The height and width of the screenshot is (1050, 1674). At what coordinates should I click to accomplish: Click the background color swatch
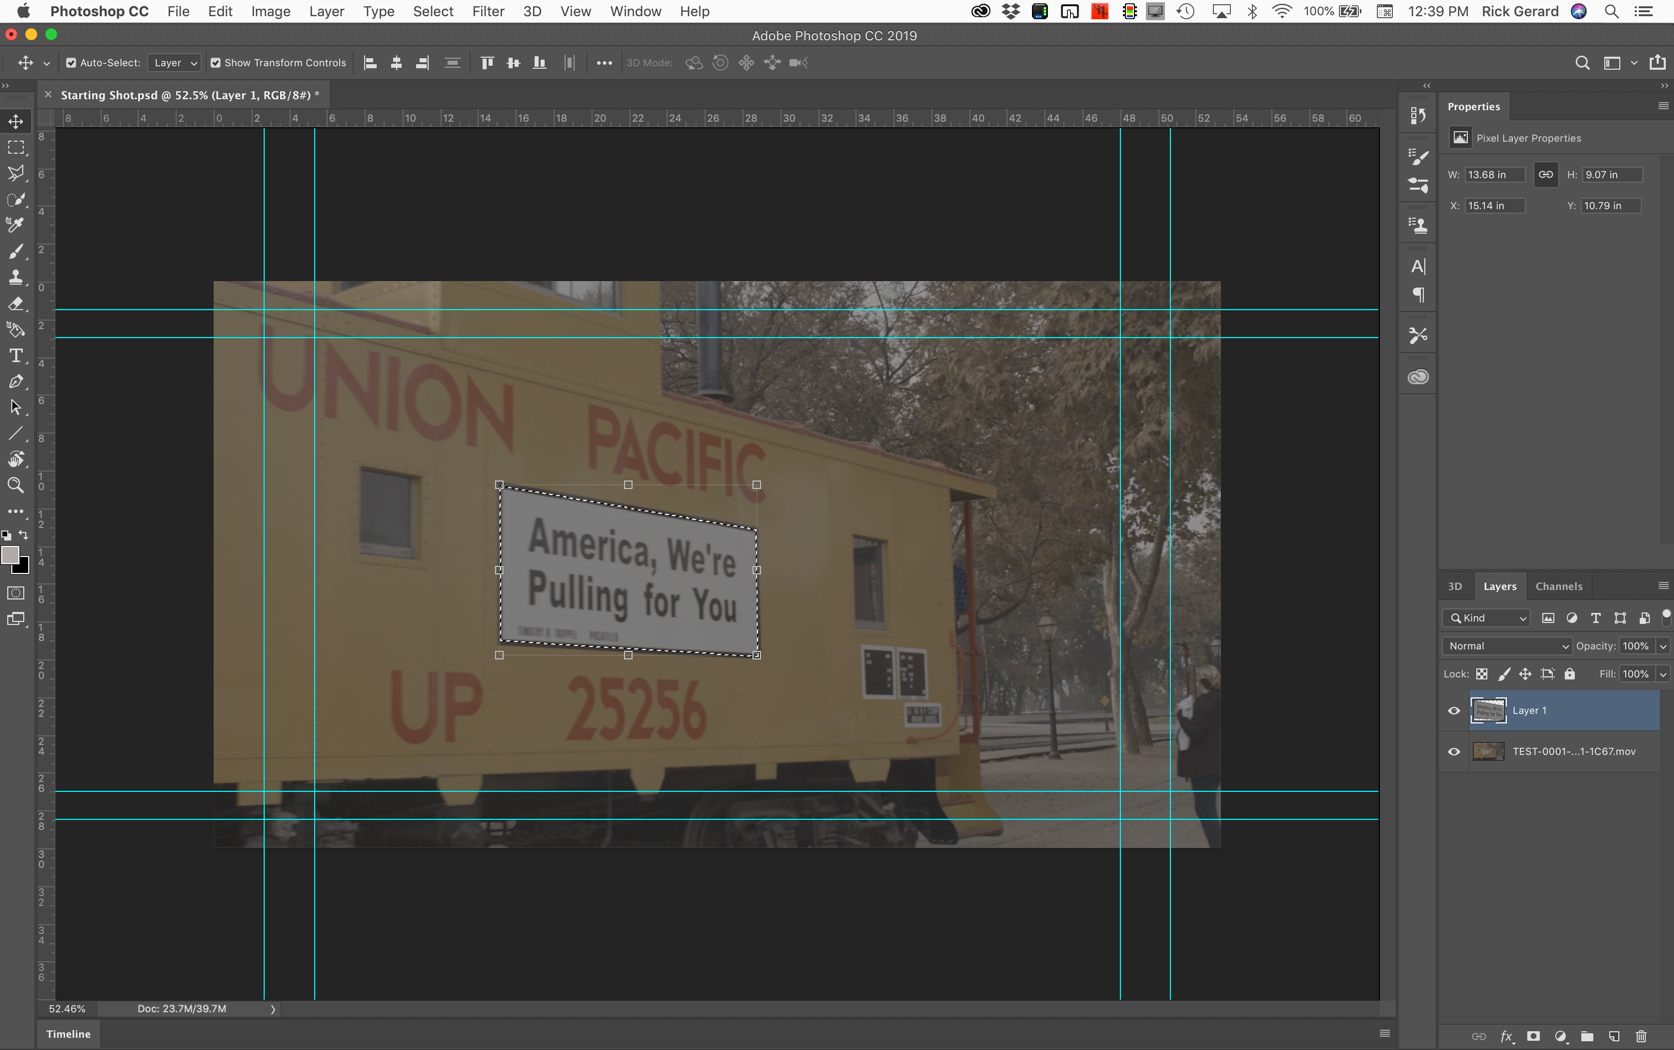[23, 567]
